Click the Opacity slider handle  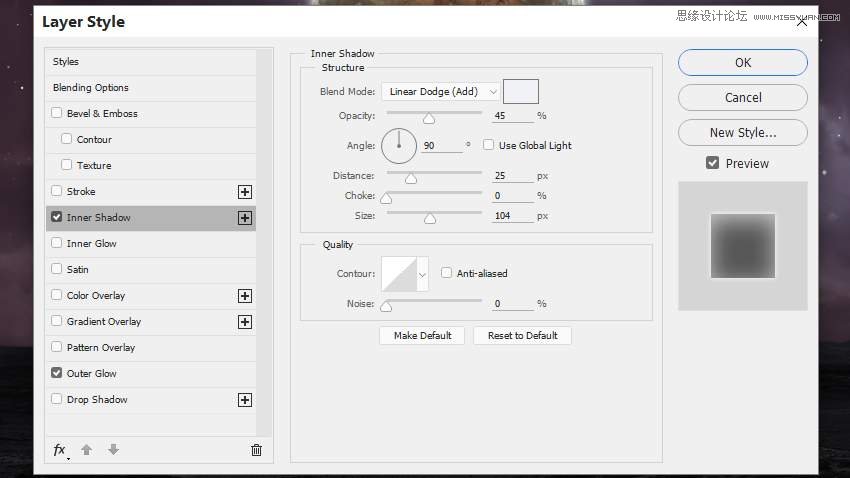click(429, 118)
